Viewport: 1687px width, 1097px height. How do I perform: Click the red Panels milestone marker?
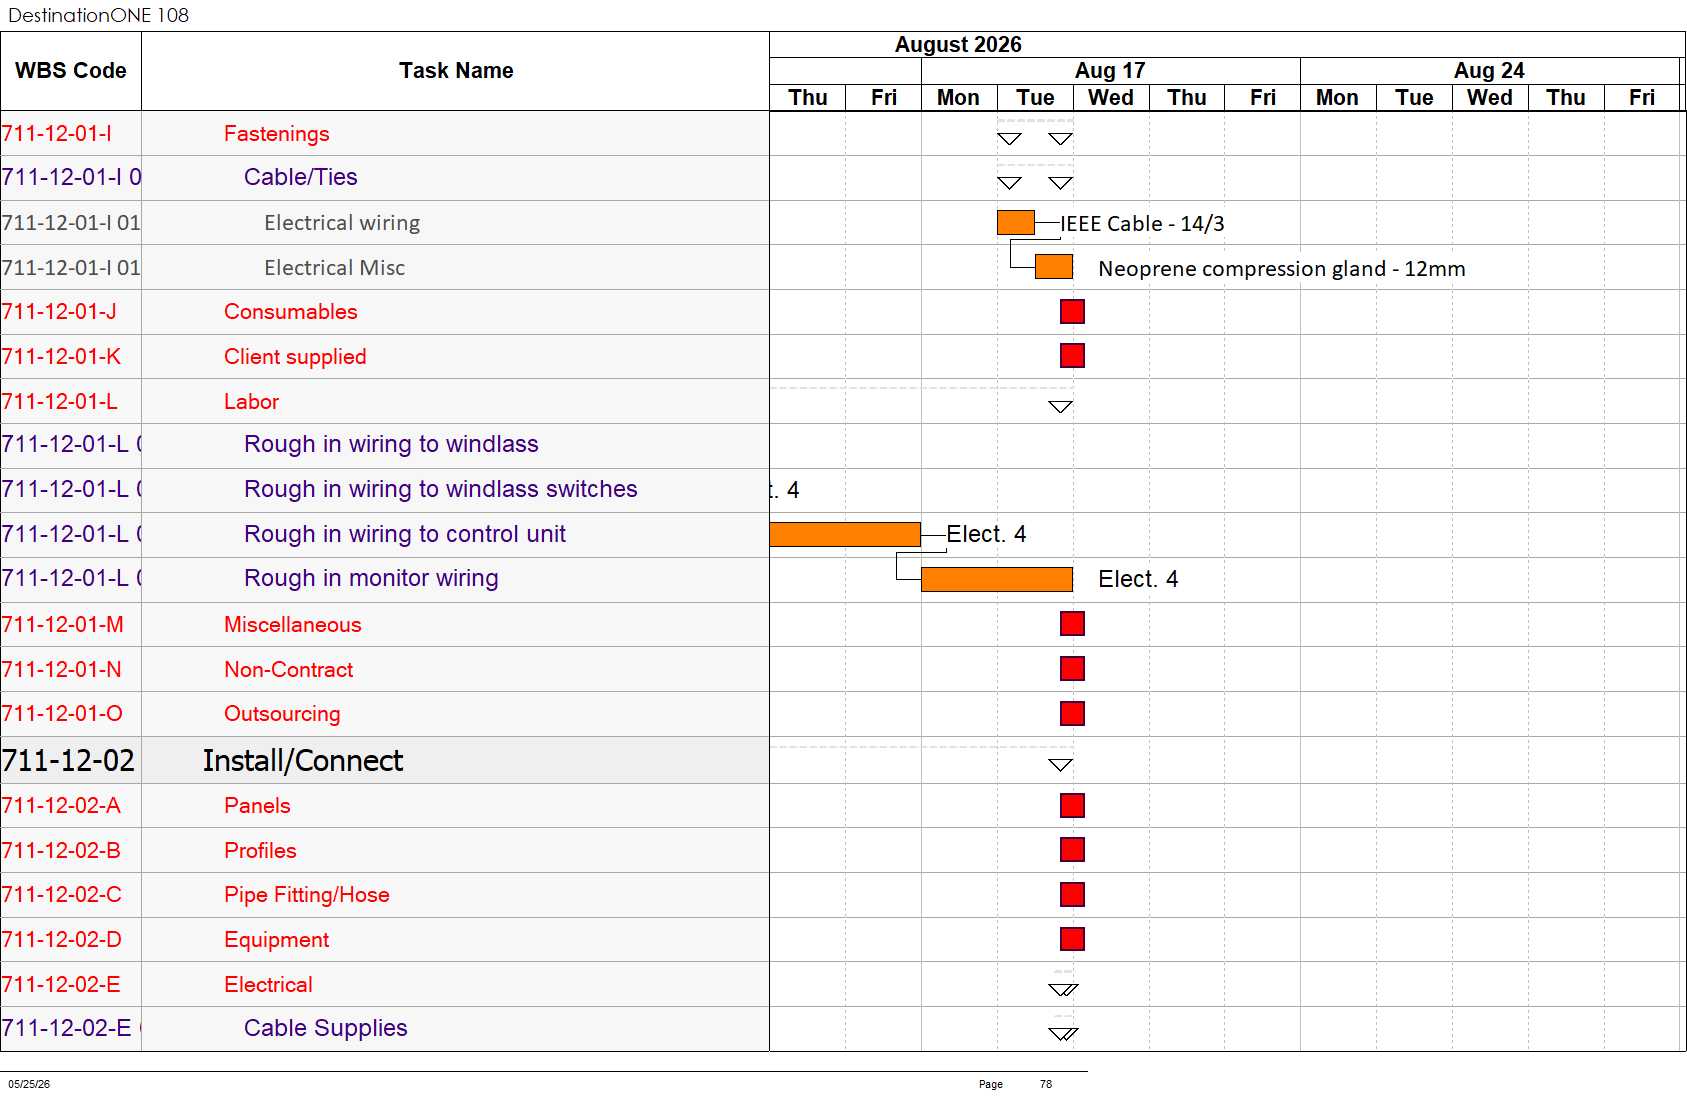pyautogui.click(x=1072, y=806)
